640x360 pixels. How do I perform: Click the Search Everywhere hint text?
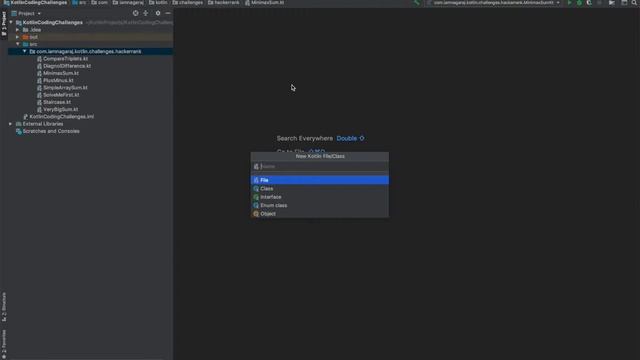coord(304,138)
